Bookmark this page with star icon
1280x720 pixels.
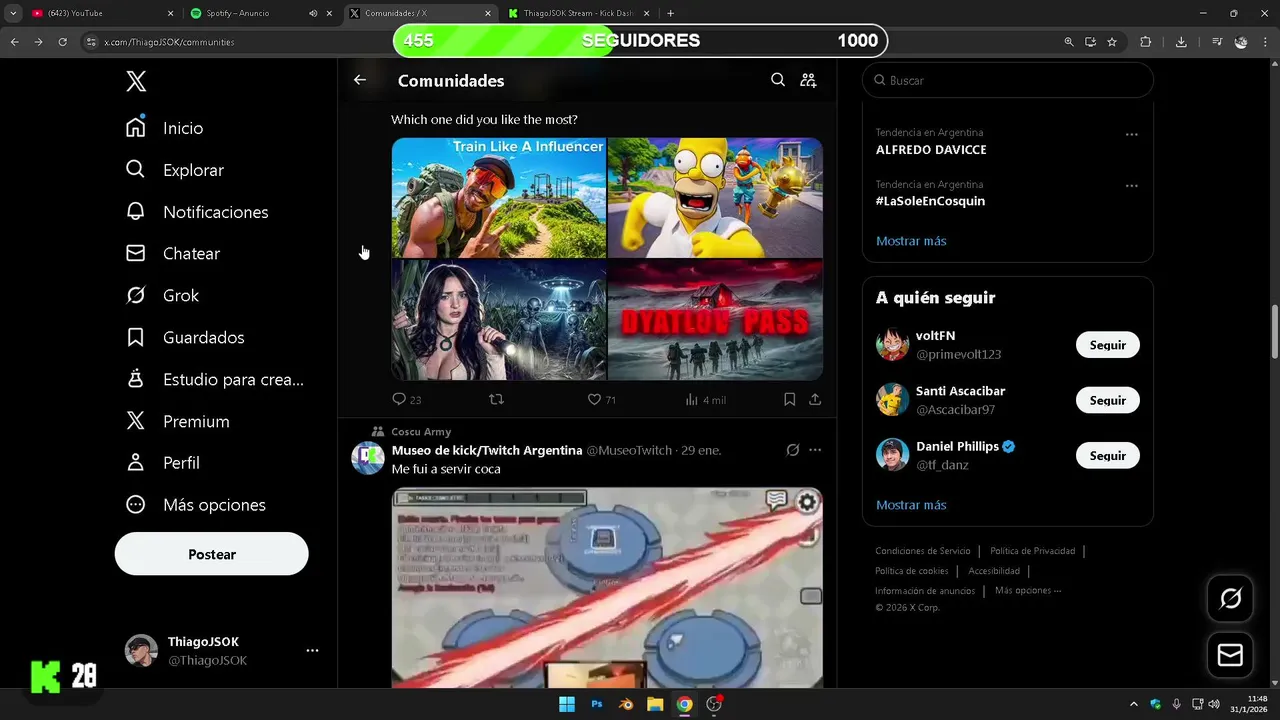[1112, 42]
